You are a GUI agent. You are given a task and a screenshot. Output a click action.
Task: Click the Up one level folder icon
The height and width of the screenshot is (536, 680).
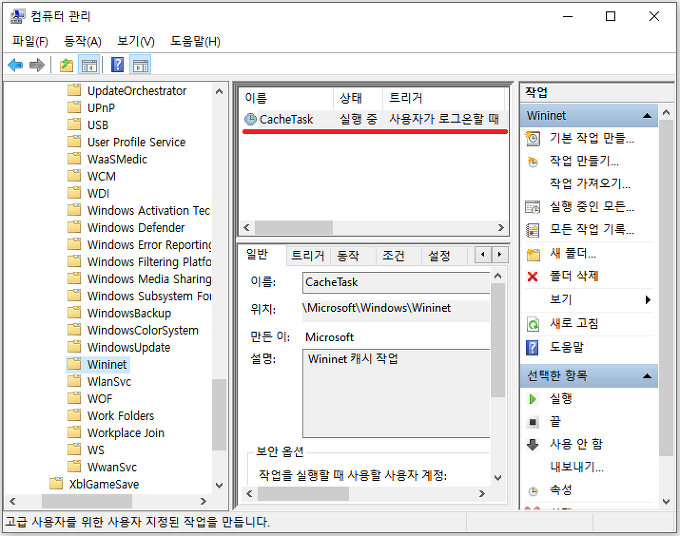pos(66,65)
